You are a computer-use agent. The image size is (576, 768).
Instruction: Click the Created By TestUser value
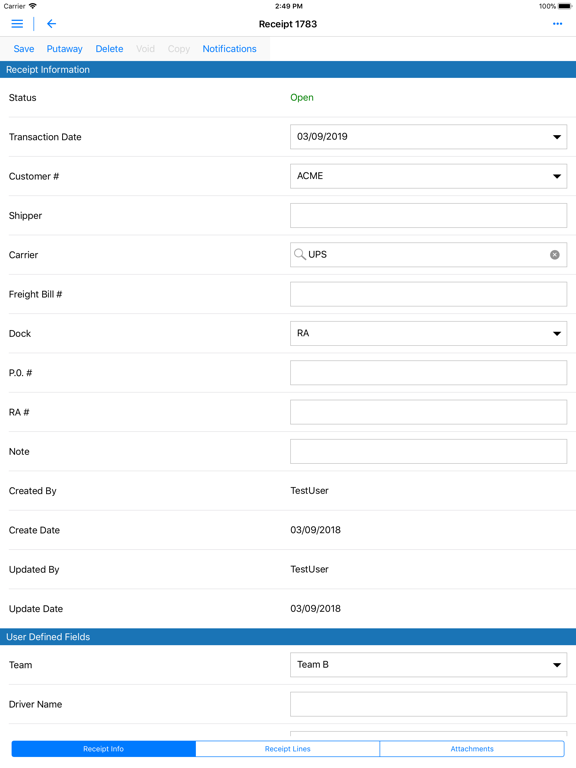[310, 491]
